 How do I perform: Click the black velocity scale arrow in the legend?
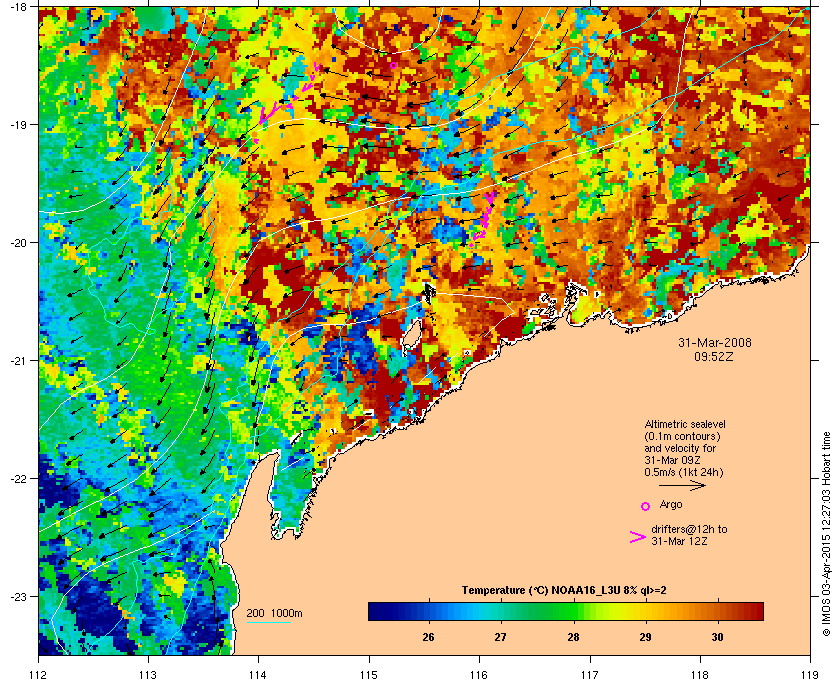[x=682, y=486]
